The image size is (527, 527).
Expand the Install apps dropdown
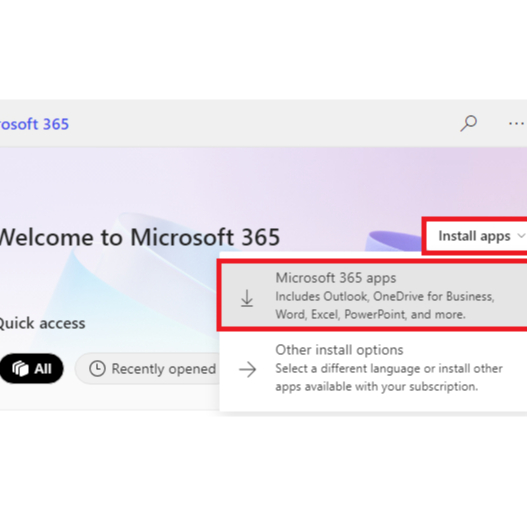point(476,236)
